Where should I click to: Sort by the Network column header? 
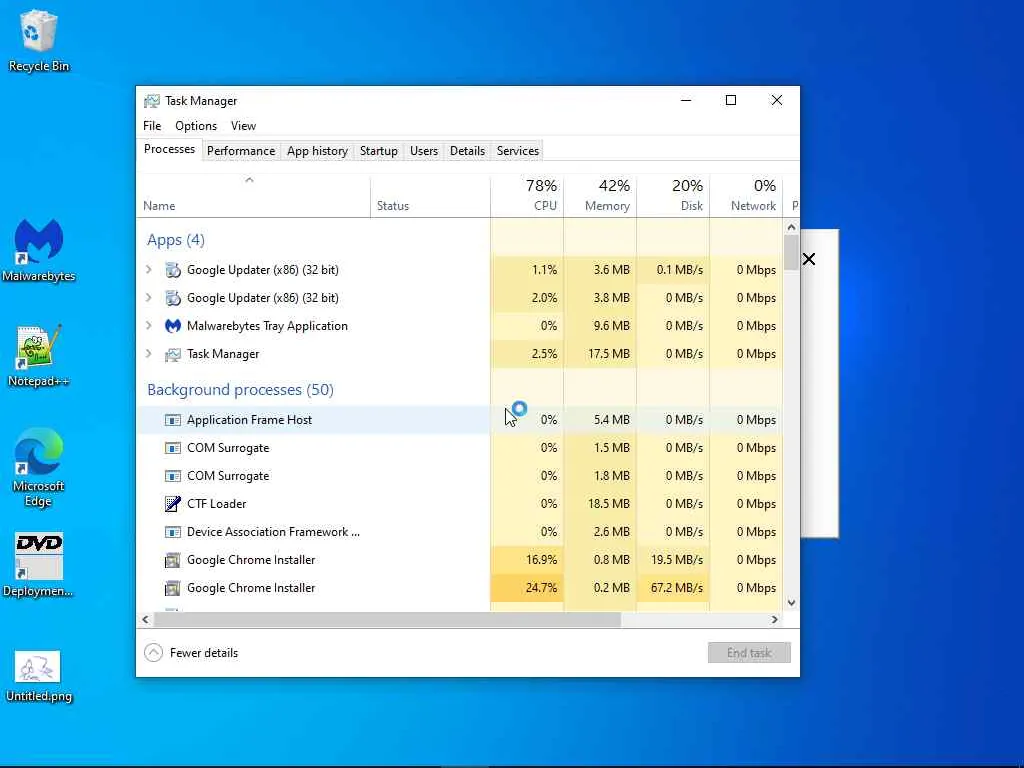pyautogui.click(x=746, y=195)
